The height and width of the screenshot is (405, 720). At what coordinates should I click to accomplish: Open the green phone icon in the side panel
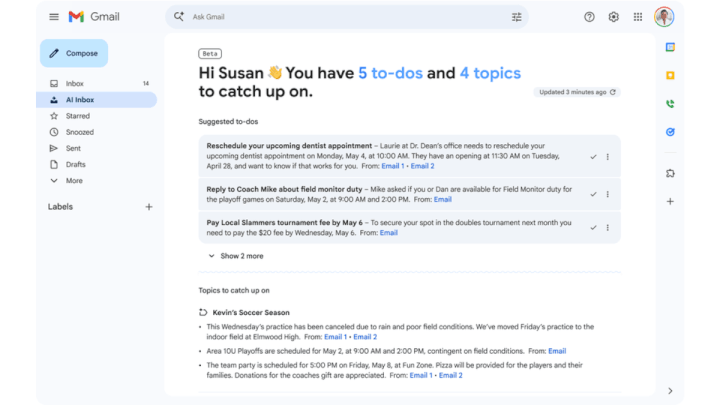(670, 104)
